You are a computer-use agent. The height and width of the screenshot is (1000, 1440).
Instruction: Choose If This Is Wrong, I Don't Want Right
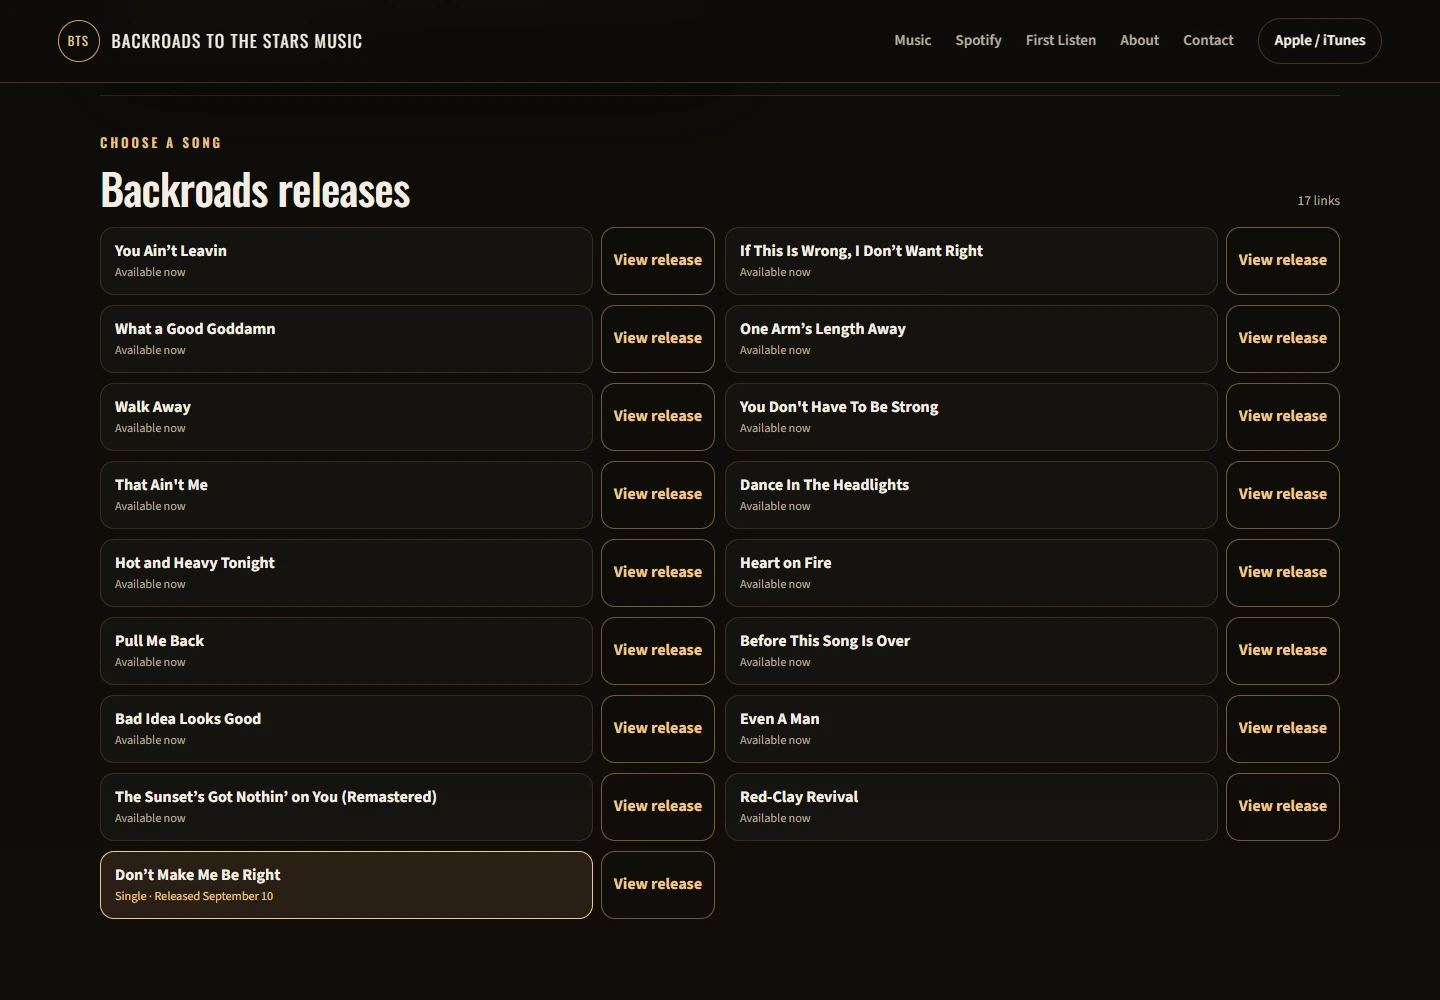[971, 261]
